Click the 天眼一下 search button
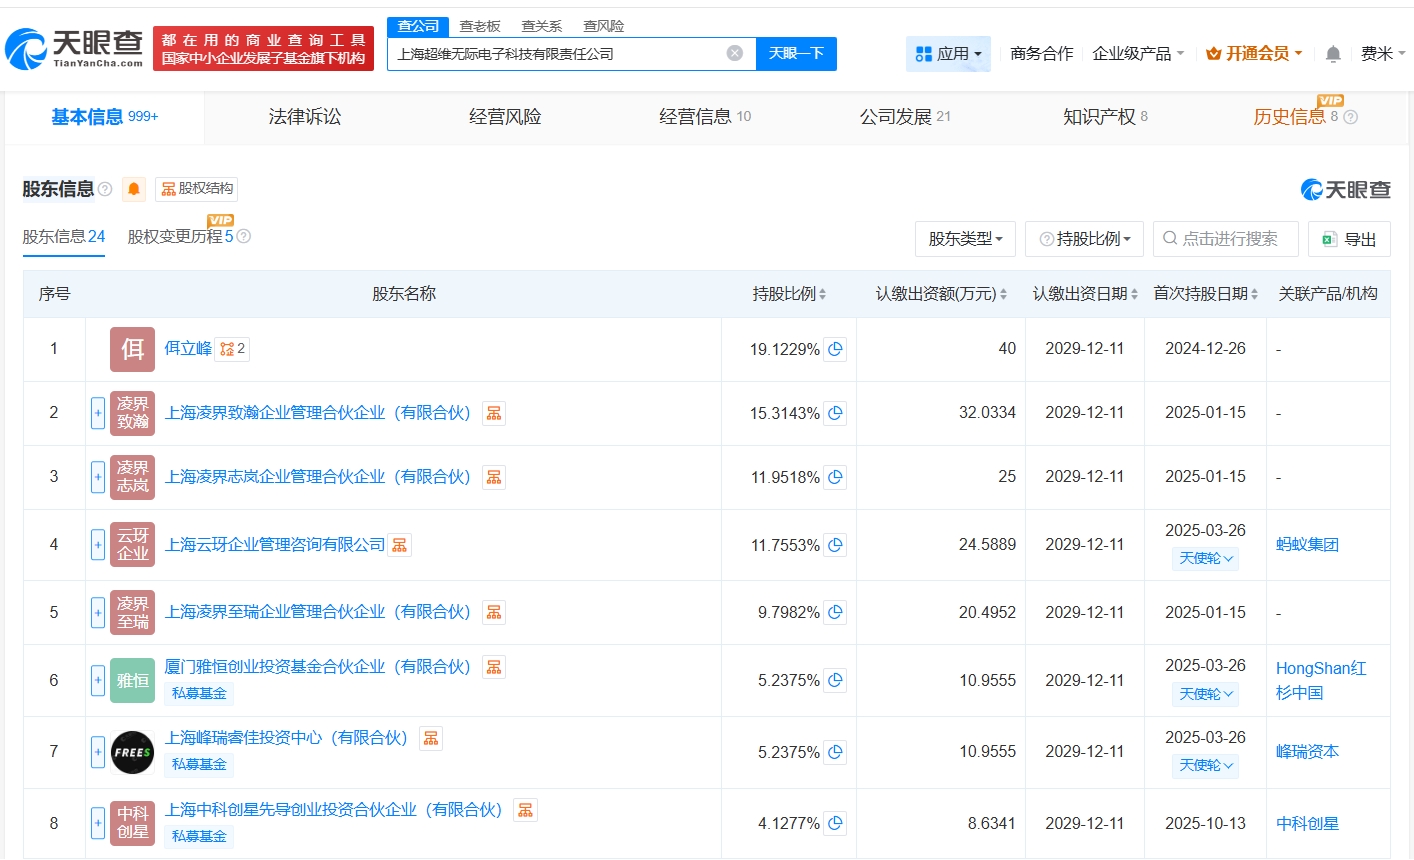1414x860 pixels. [796, 53]
